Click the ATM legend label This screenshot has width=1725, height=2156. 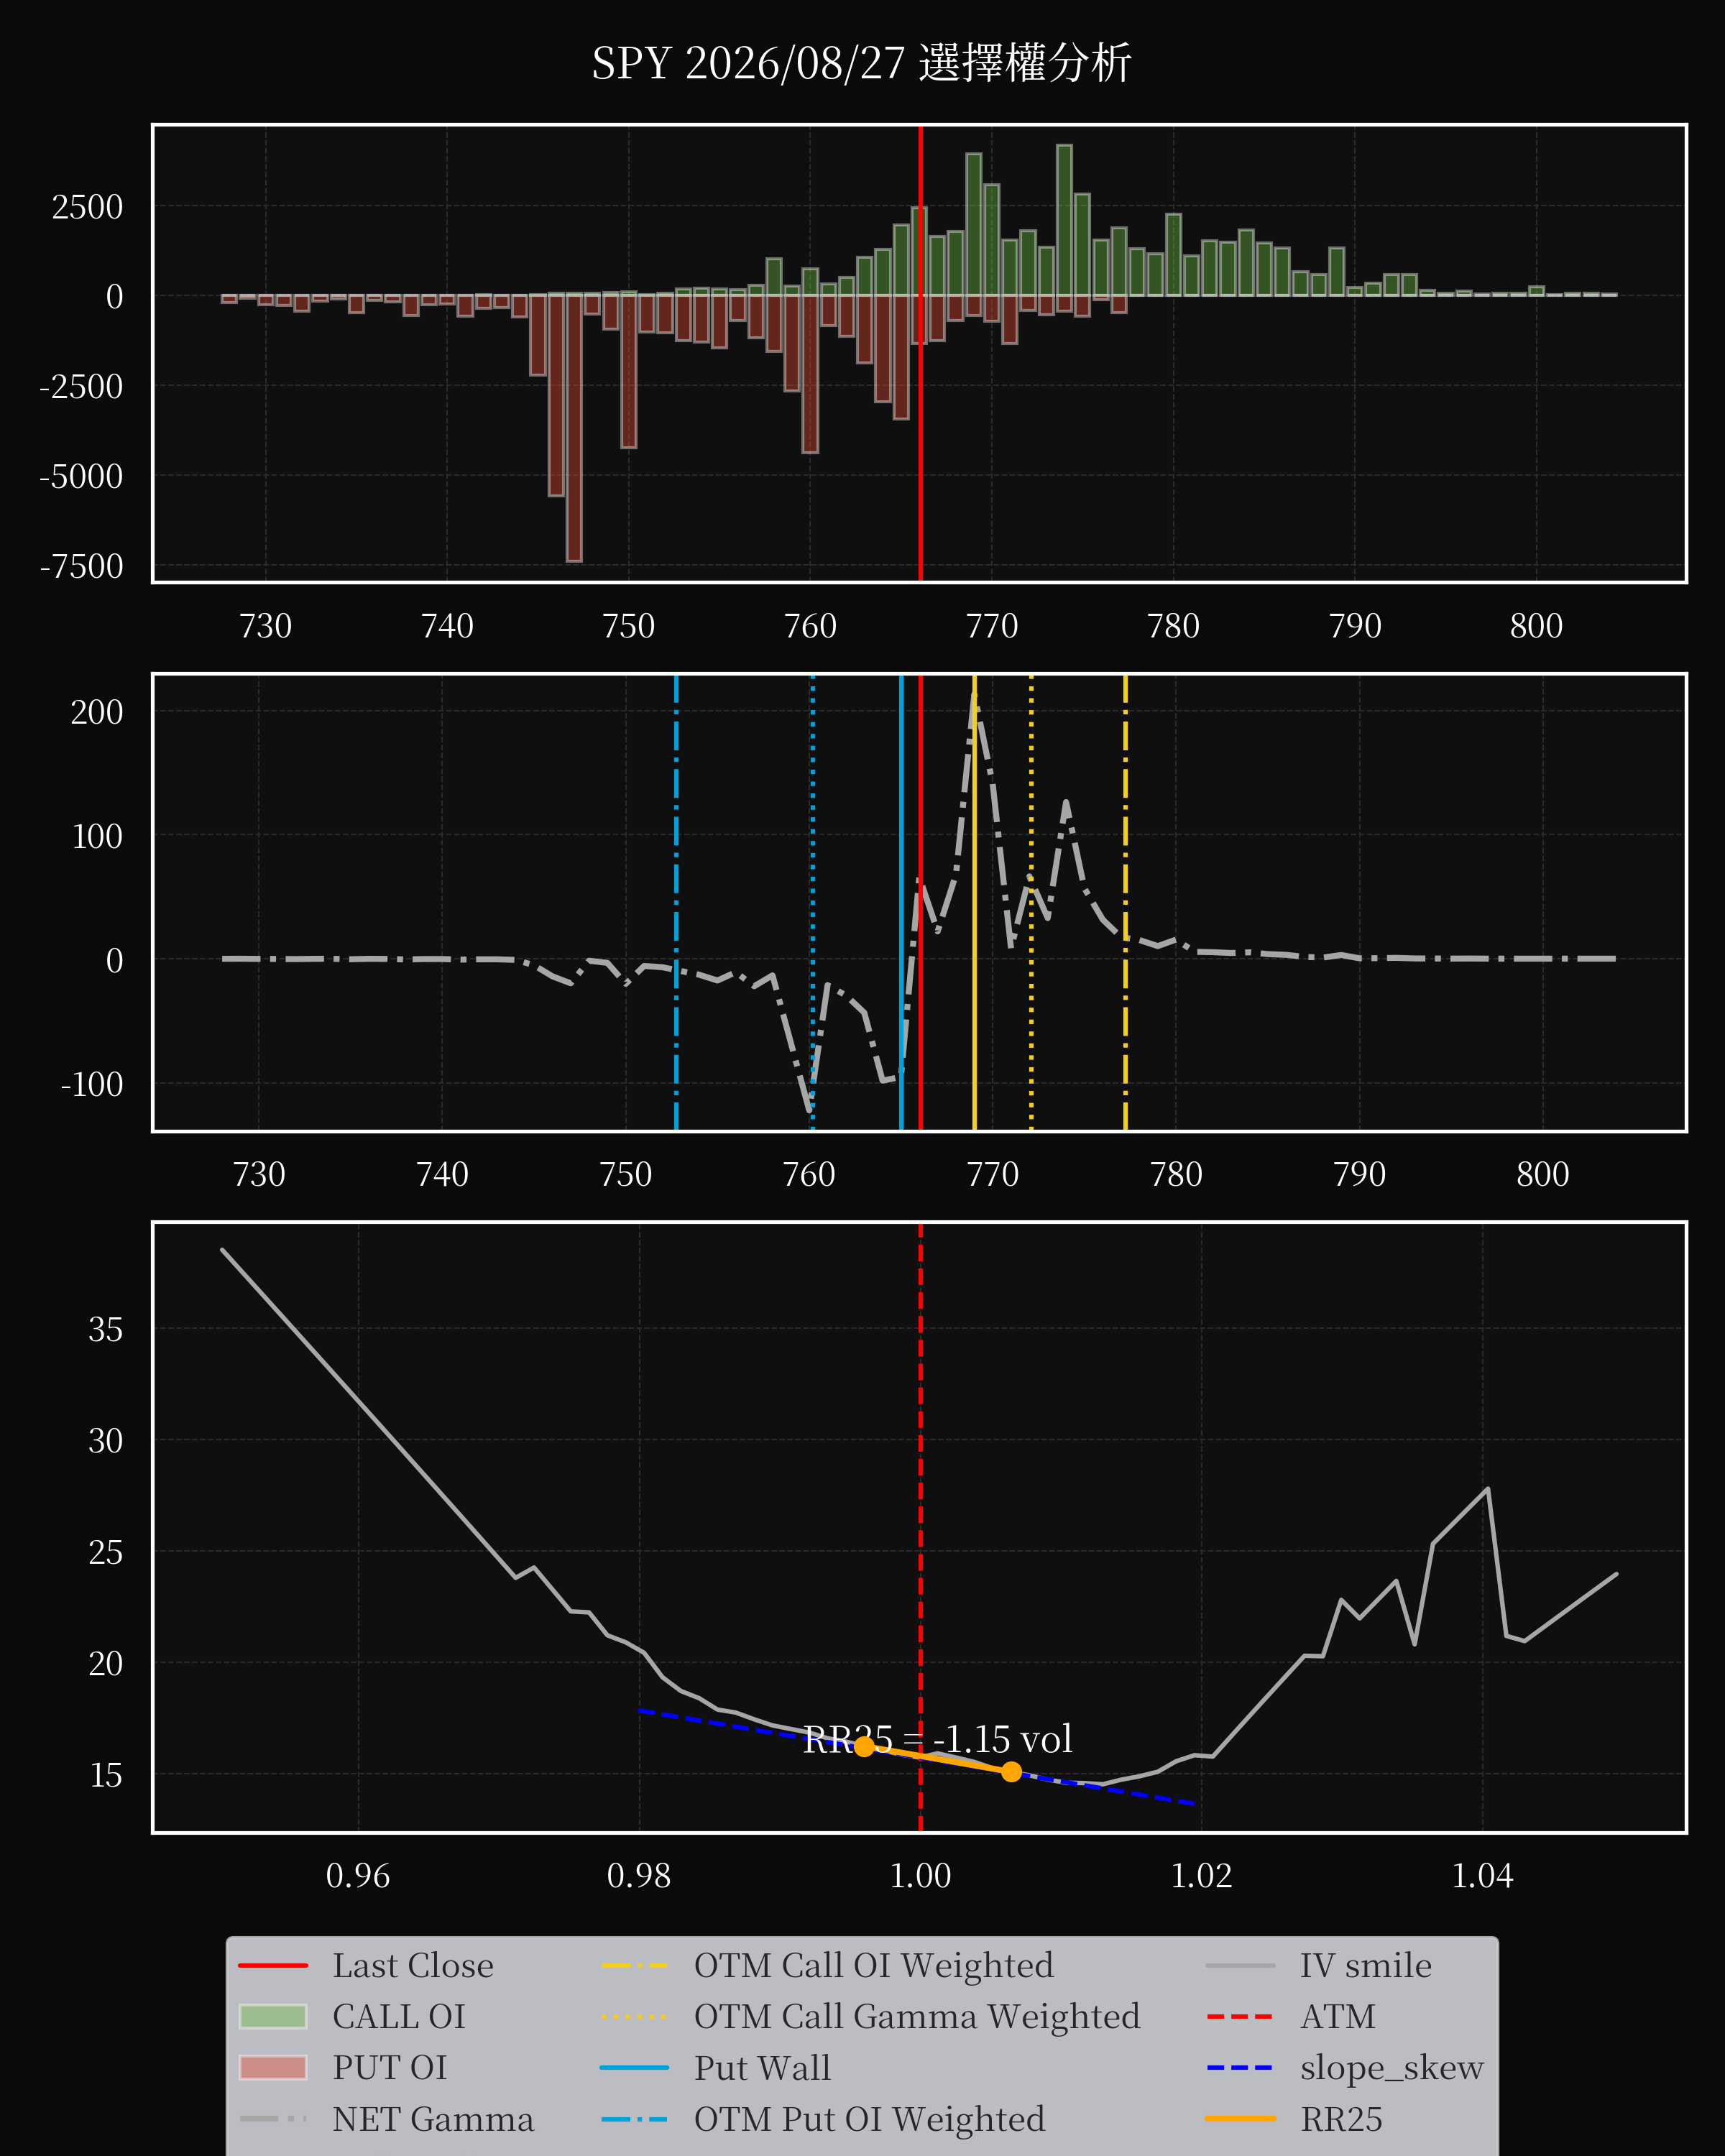tap(1338, 2016)
